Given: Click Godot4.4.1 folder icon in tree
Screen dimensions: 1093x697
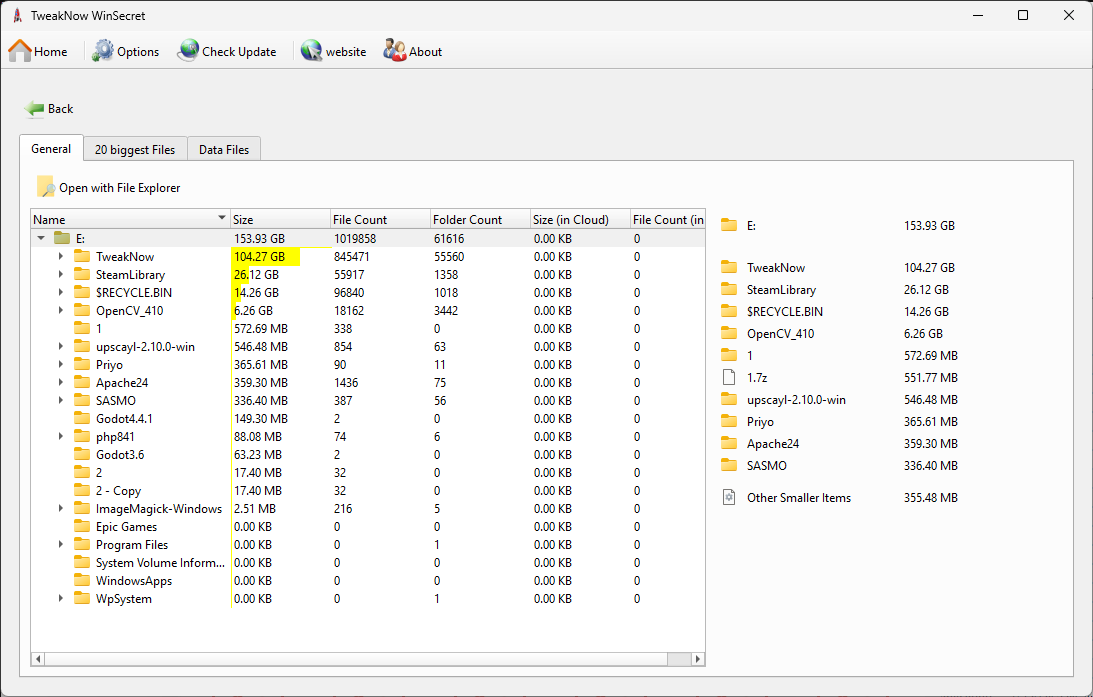Looking at the screenshot, I should (x=82, y=418).
